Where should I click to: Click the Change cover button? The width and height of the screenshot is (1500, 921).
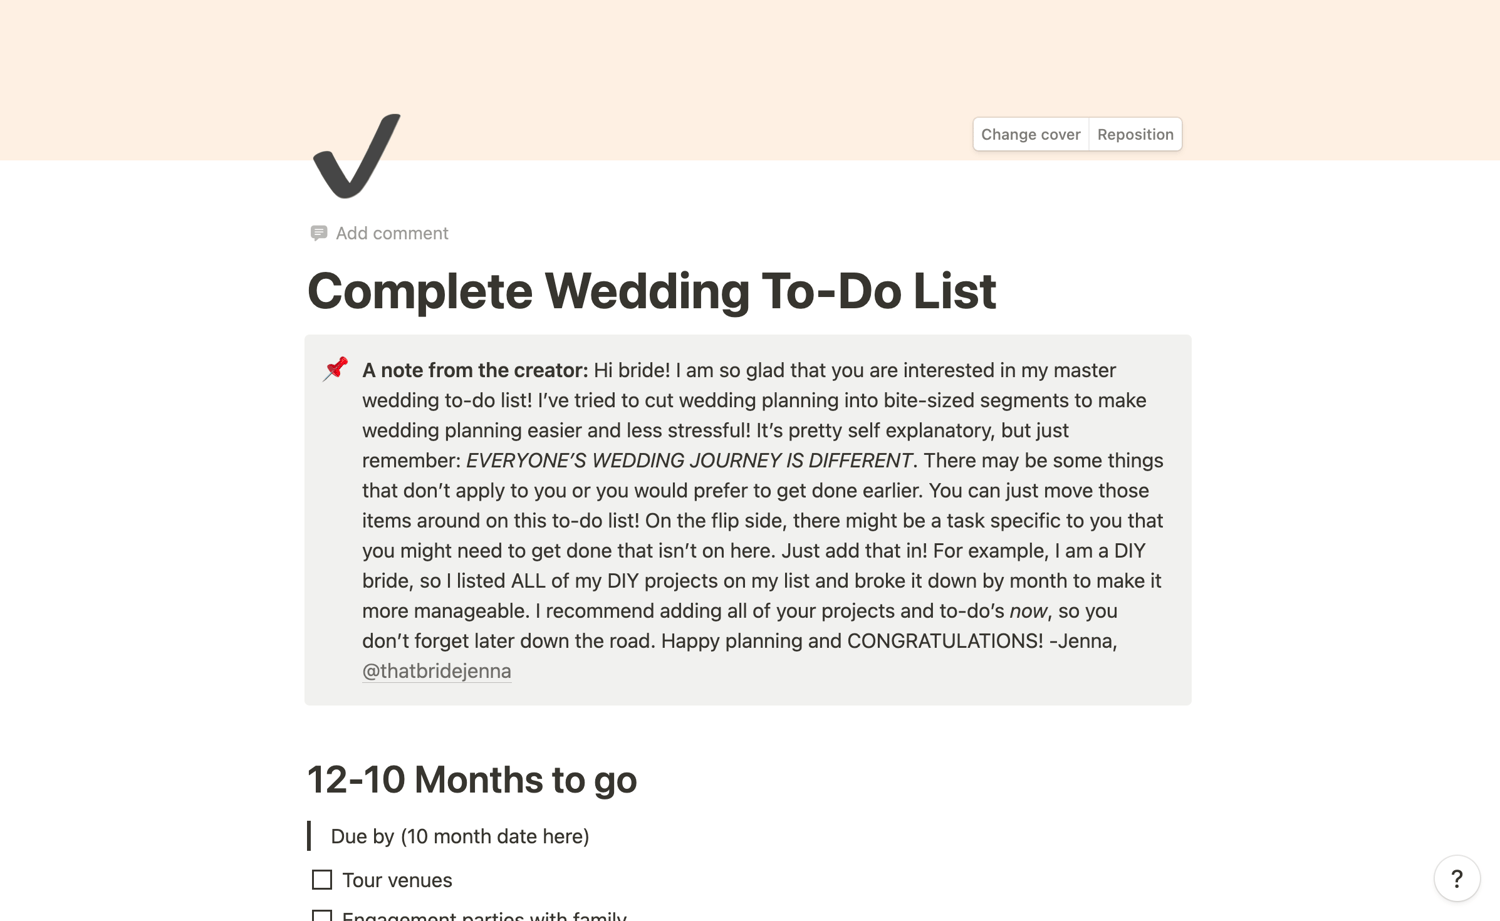pyautogui.click(x=1030, y=134)
